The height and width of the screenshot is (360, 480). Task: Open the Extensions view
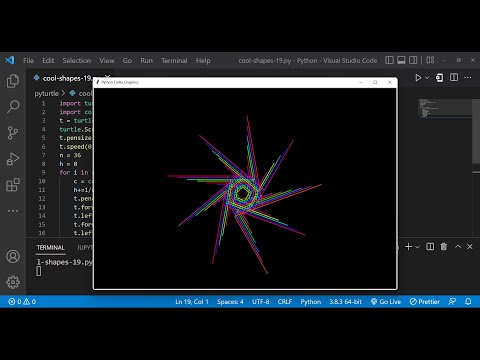click(13, 185)
